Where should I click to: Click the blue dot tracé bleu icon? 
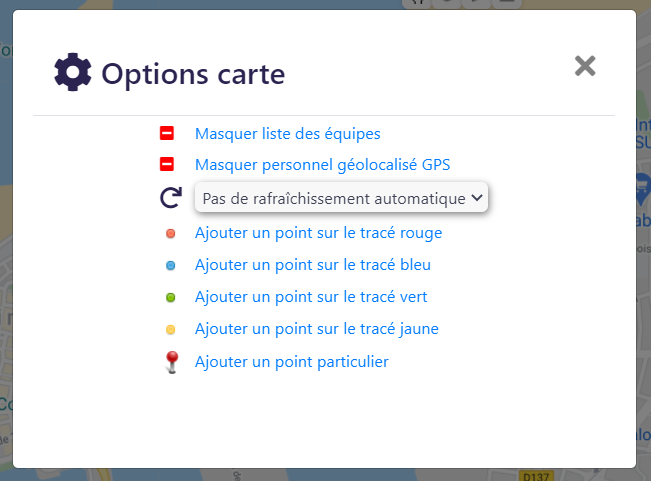click(171, 266)
